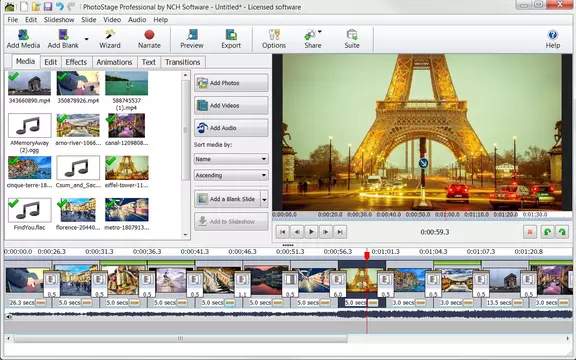Expand the Ascending sort order dropdown

point(231,175)
